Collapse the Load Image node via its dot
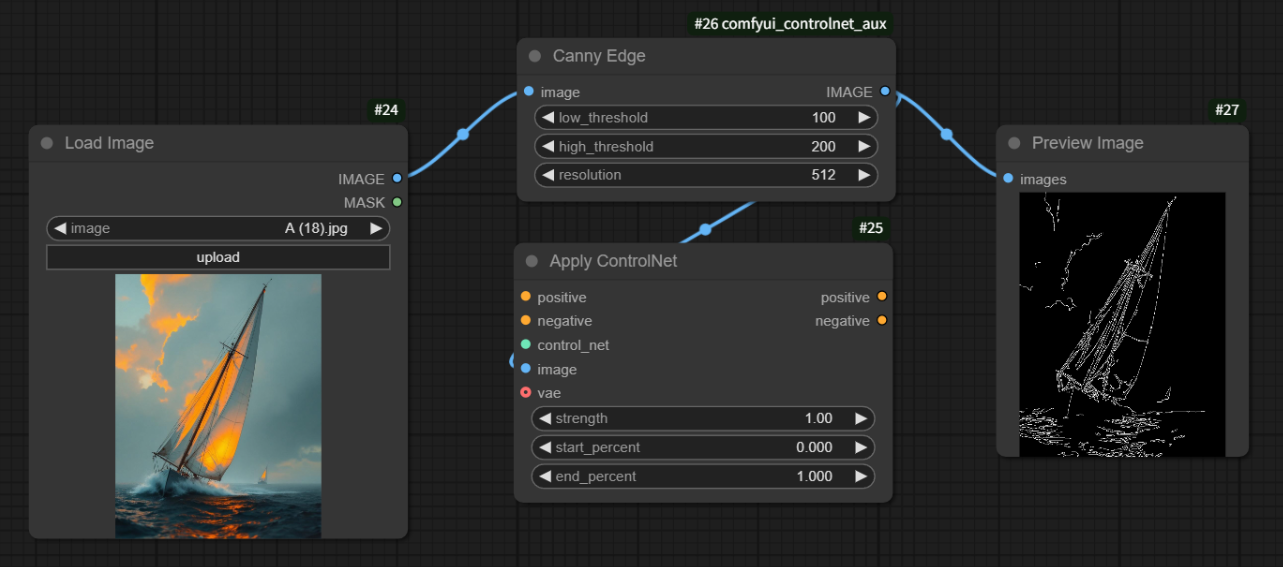Image resolution: width=1283 pixels, height=567 pixels. click(x=47, y=143)
